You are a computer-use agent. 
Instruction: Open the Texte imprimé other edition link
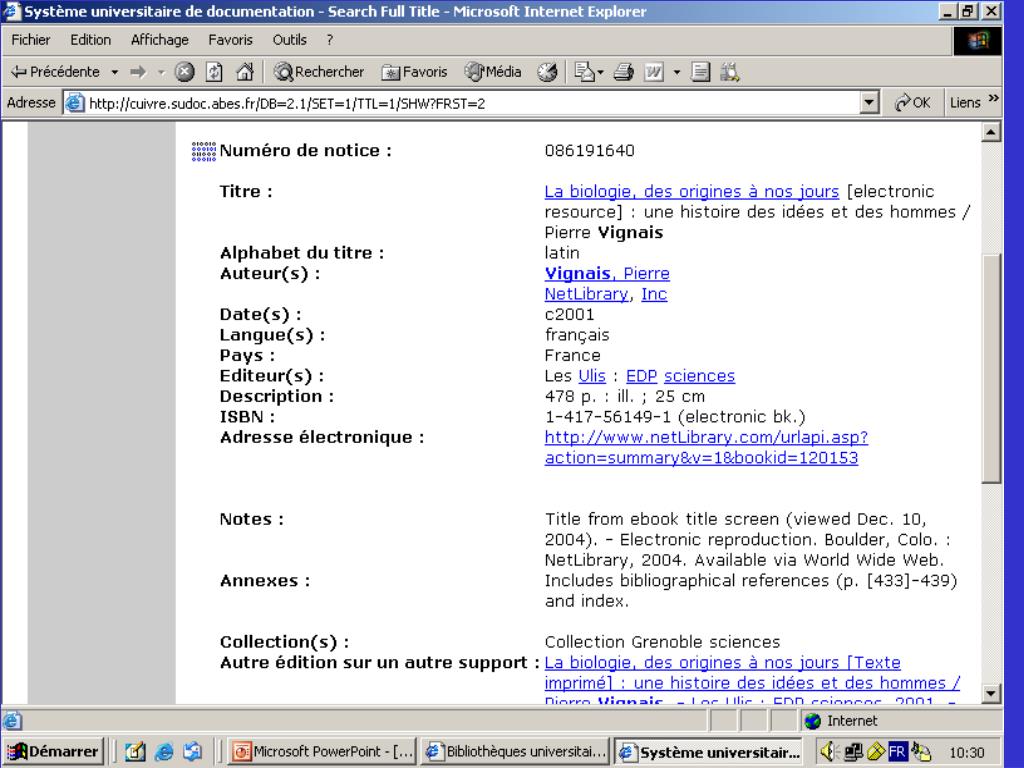point(752,682)
